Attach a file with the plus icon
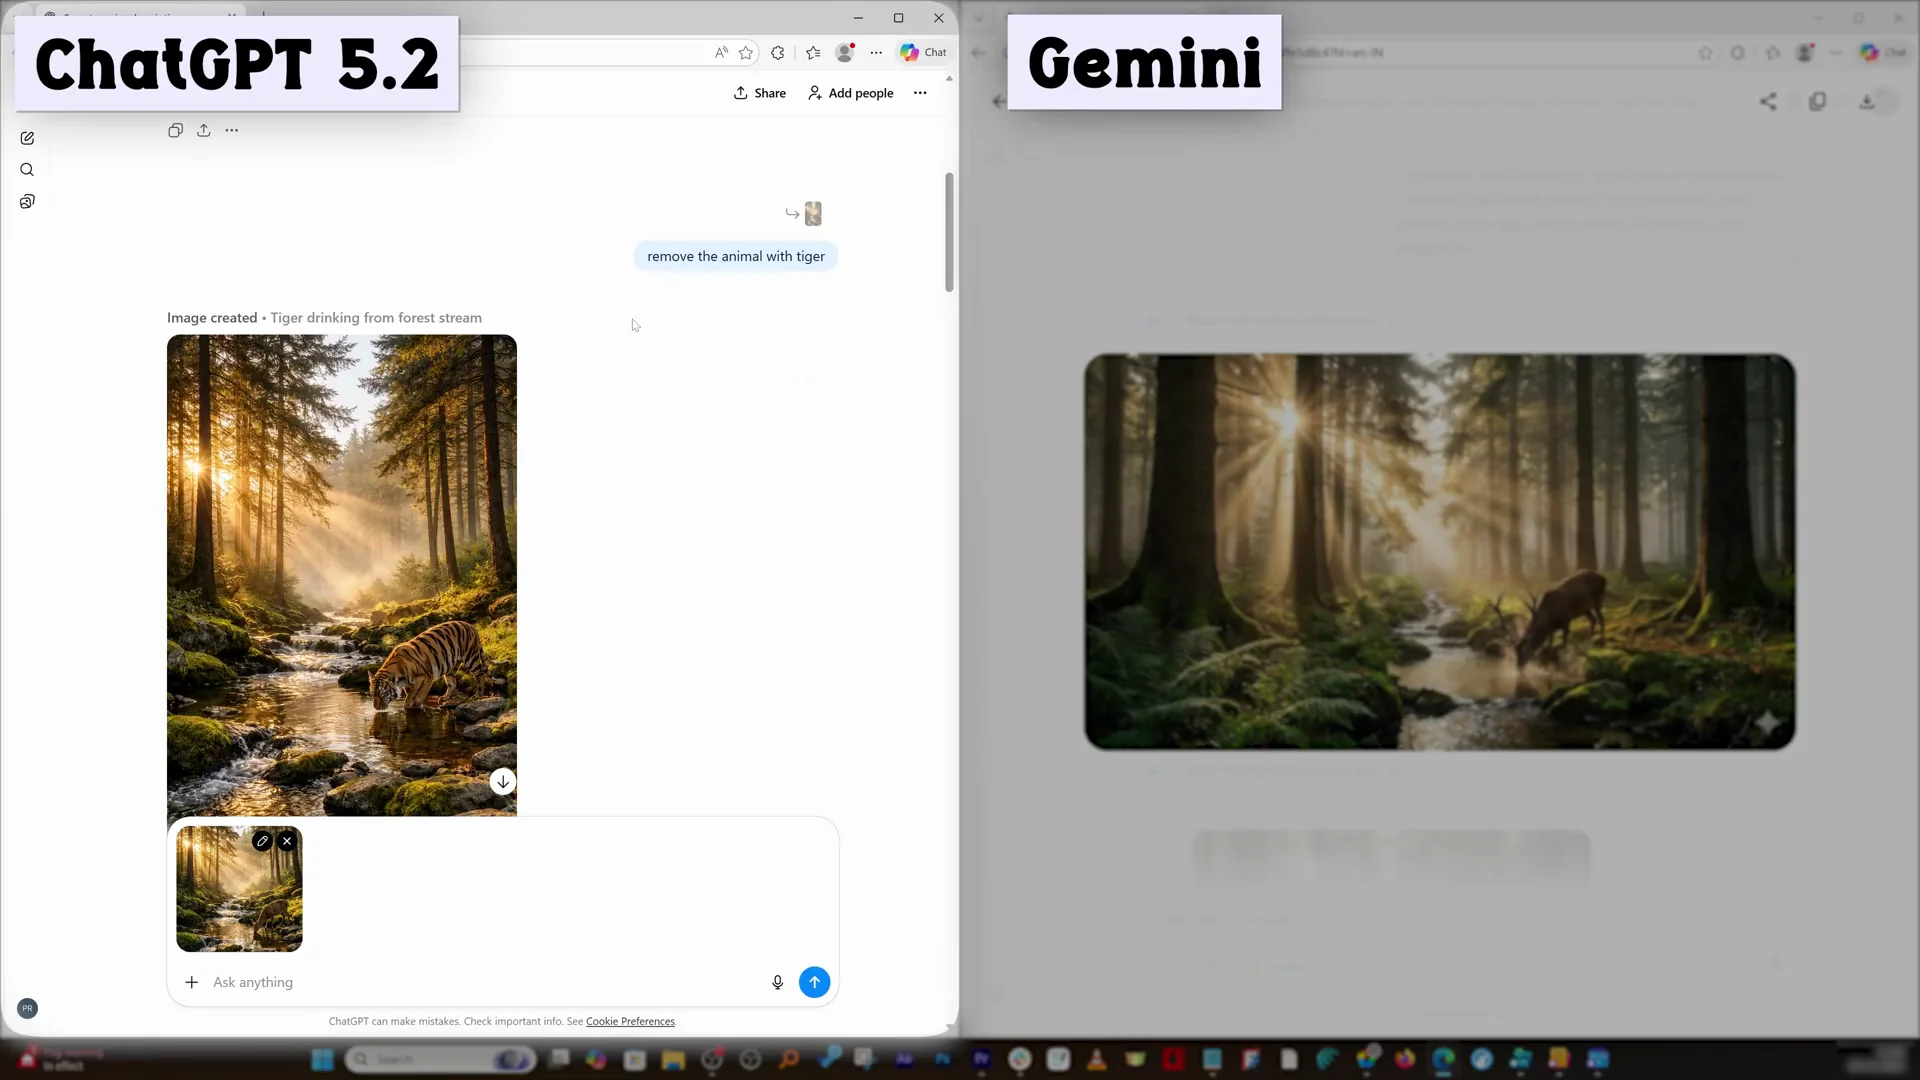Image resolution: width=1920 pixels, height=1080 pixels. (191, 982)
